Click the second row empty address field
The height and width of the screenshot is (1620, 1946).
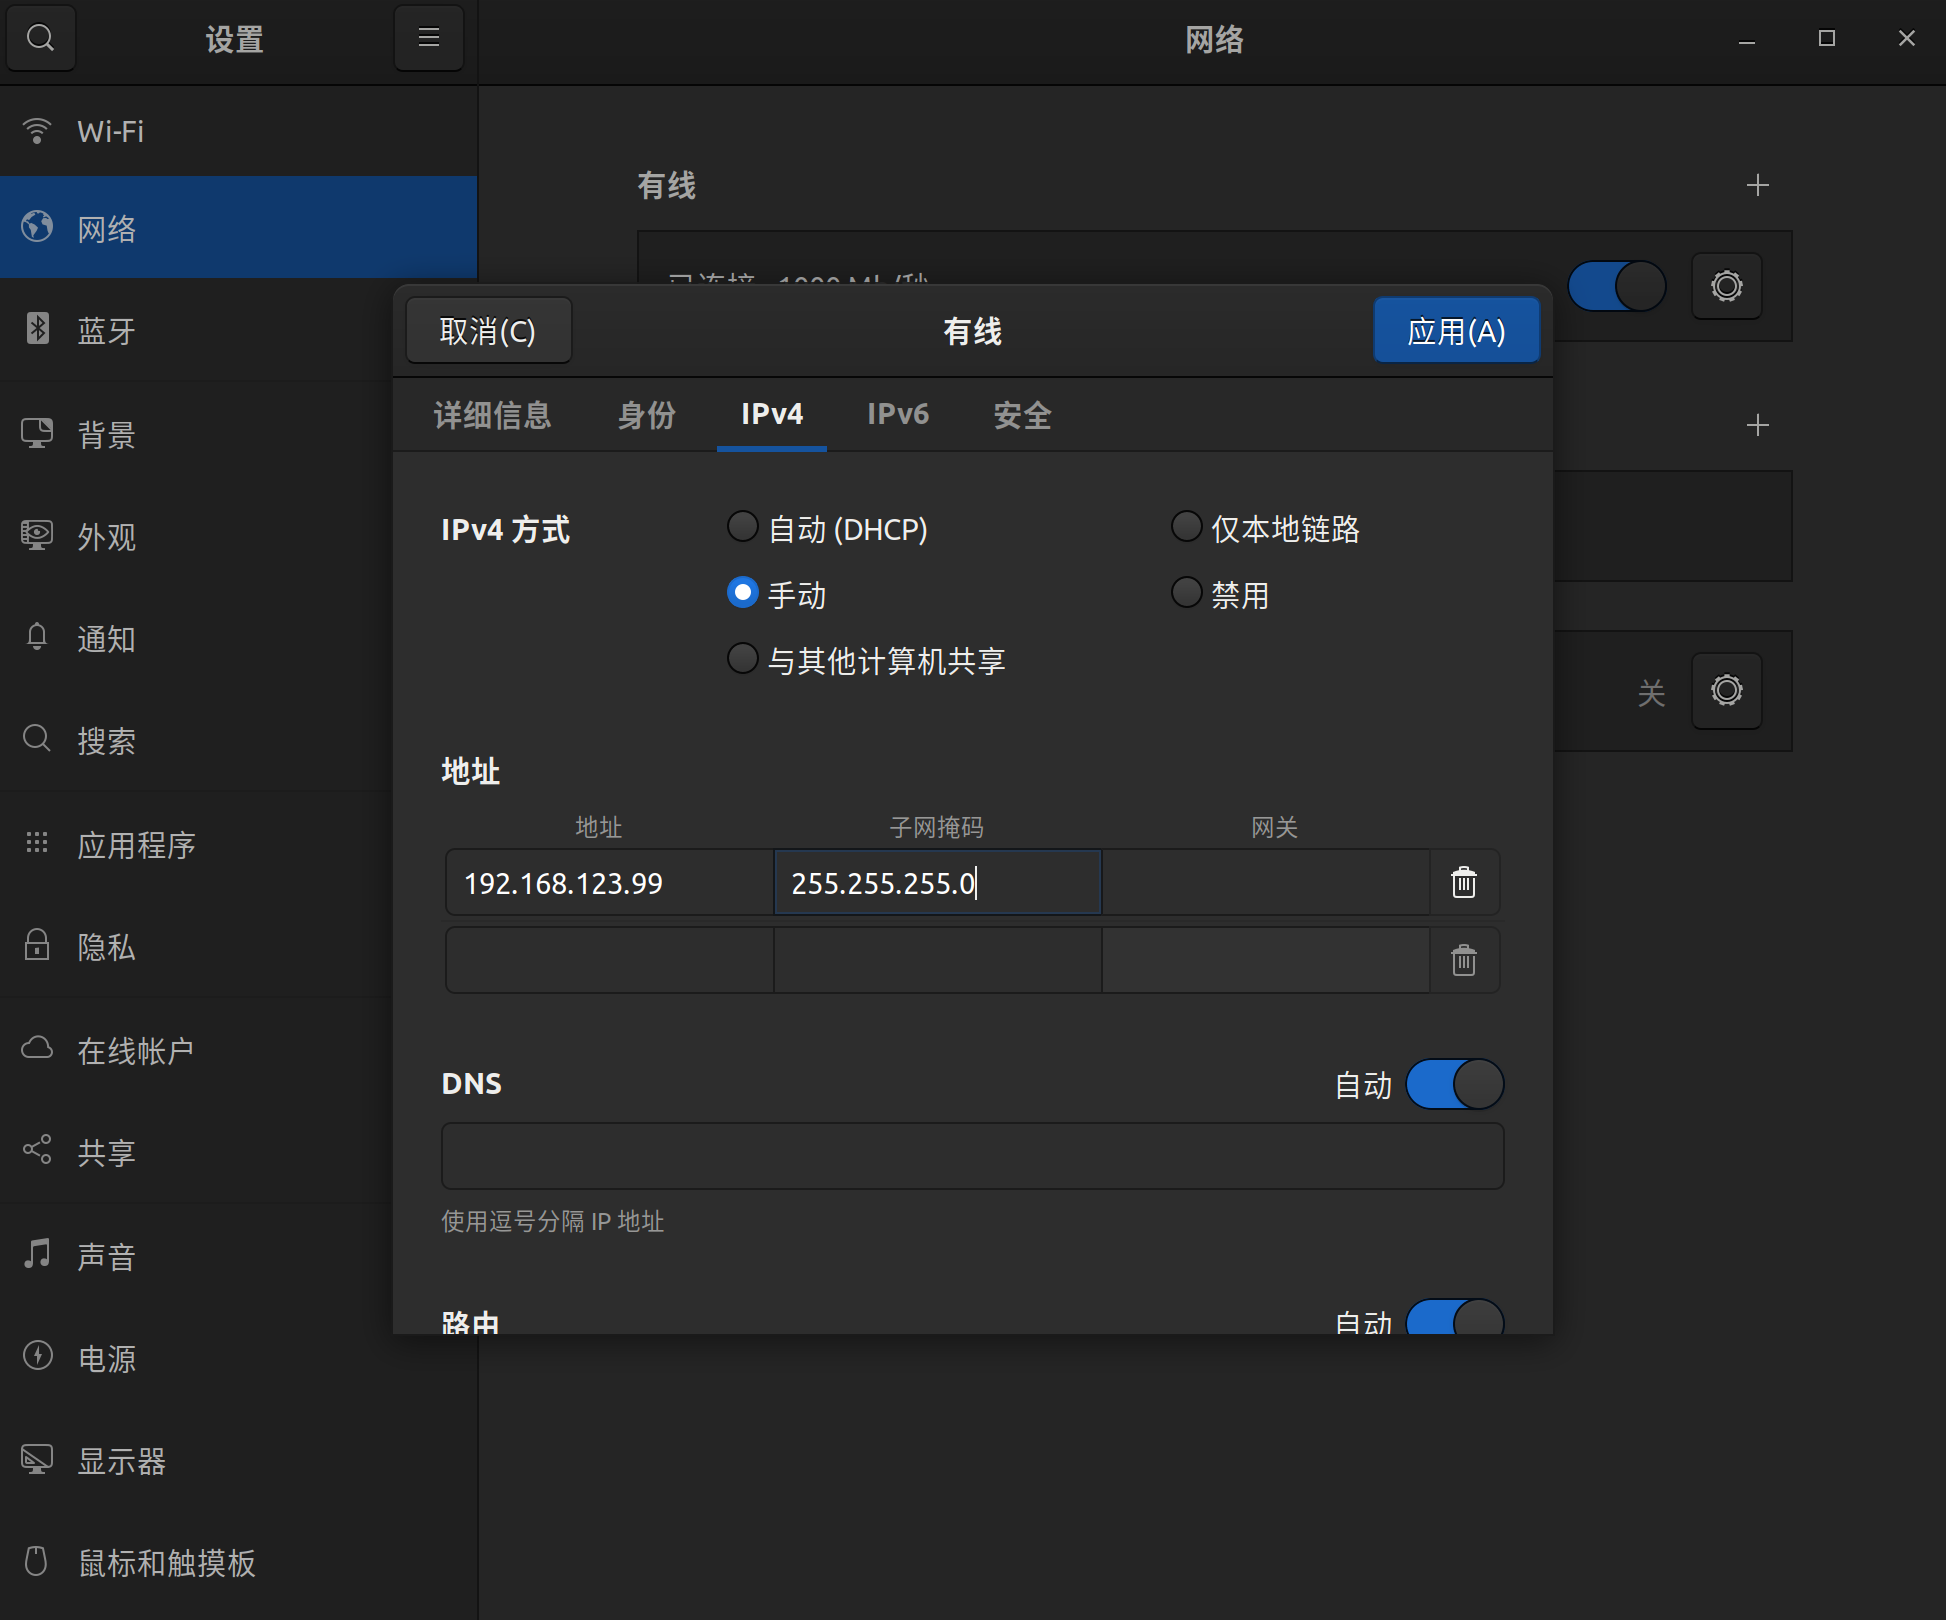pyautogui.click(x=609, y=960)
